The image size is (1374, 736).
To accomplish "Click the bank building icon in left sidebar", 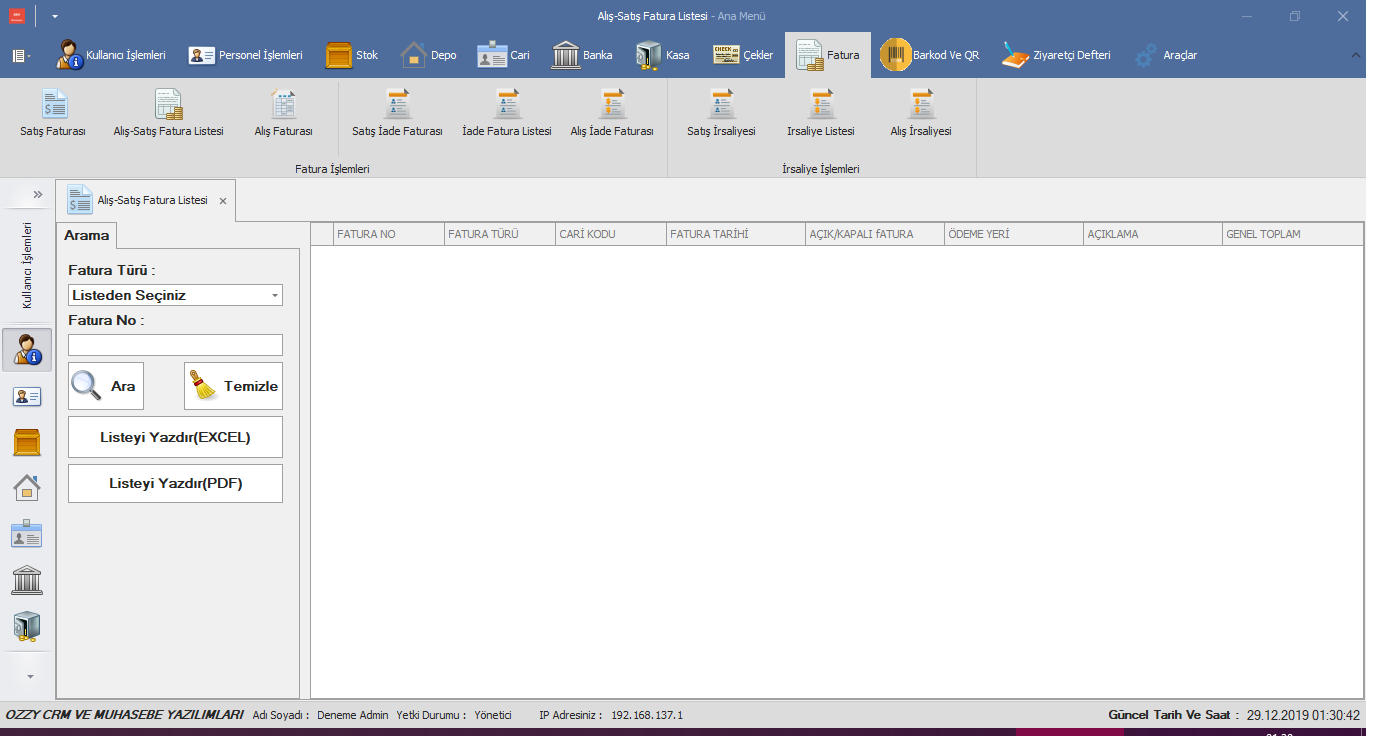I will point(27,580).
